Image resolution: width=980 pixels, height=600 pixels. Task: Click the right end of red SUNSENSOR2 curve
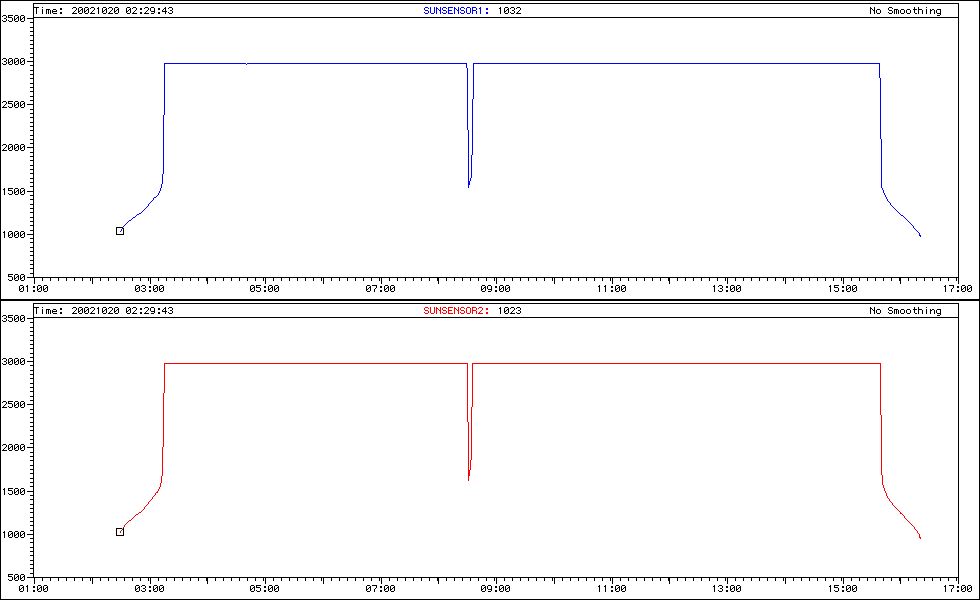pyautogui.click(x=920, y=538)
